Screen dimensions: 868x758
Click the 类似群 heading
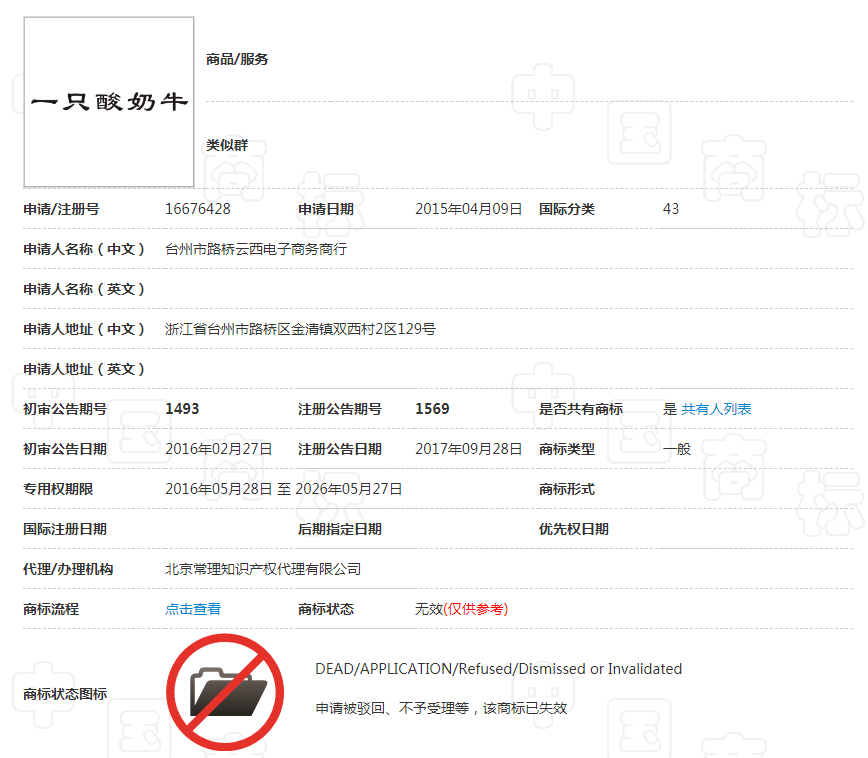tap(227, 145)
